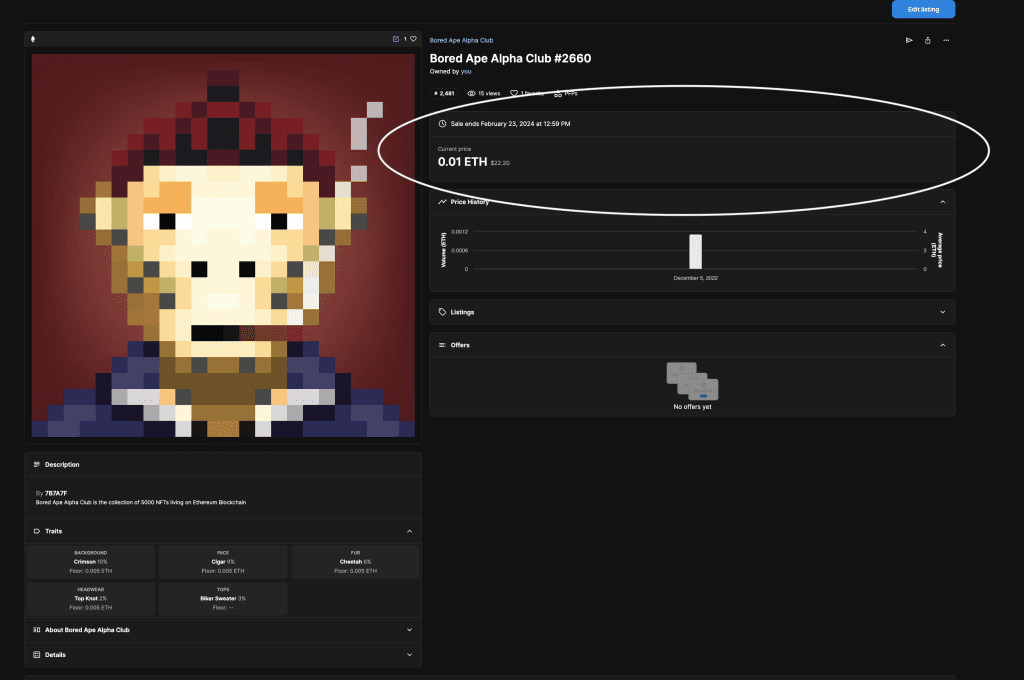Favorite the NFT with the heart icon

point(413,39)
